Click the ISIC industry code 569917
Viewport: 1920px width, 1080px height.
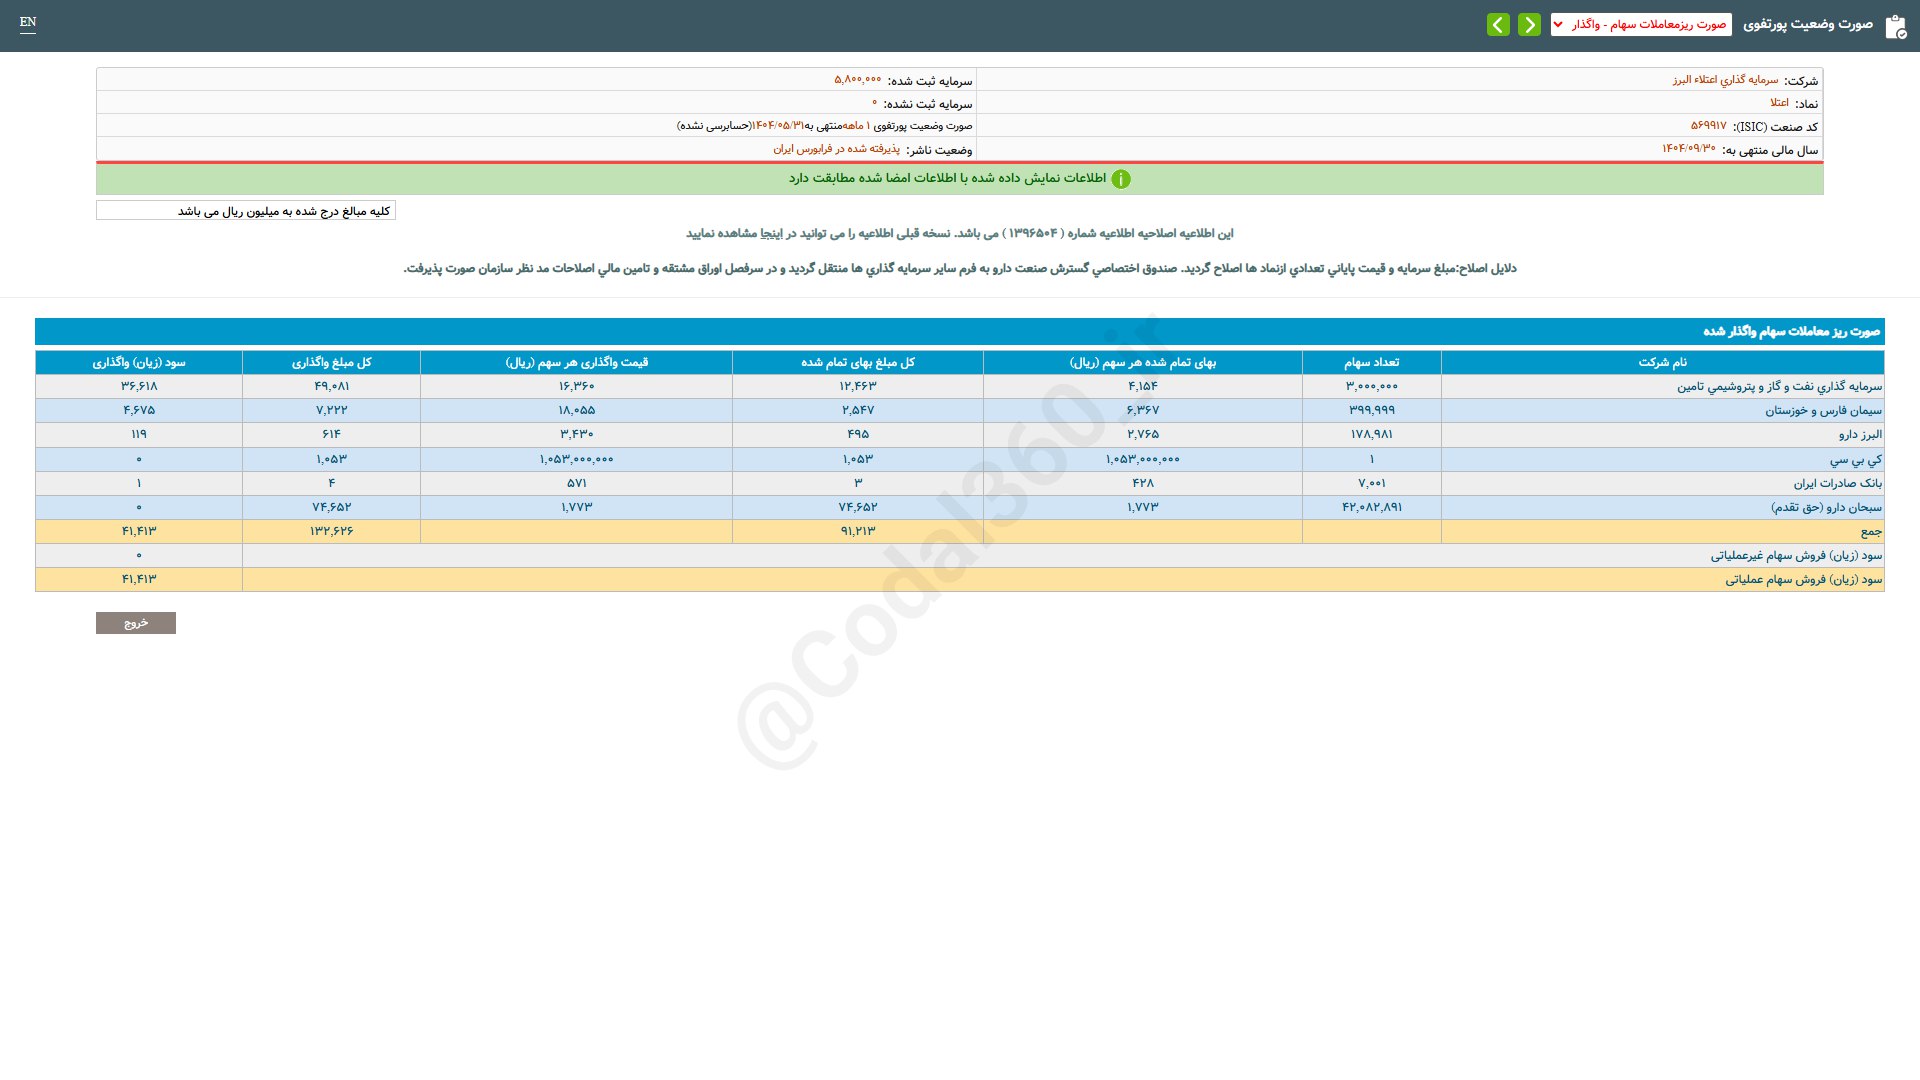click(1708, 126)
